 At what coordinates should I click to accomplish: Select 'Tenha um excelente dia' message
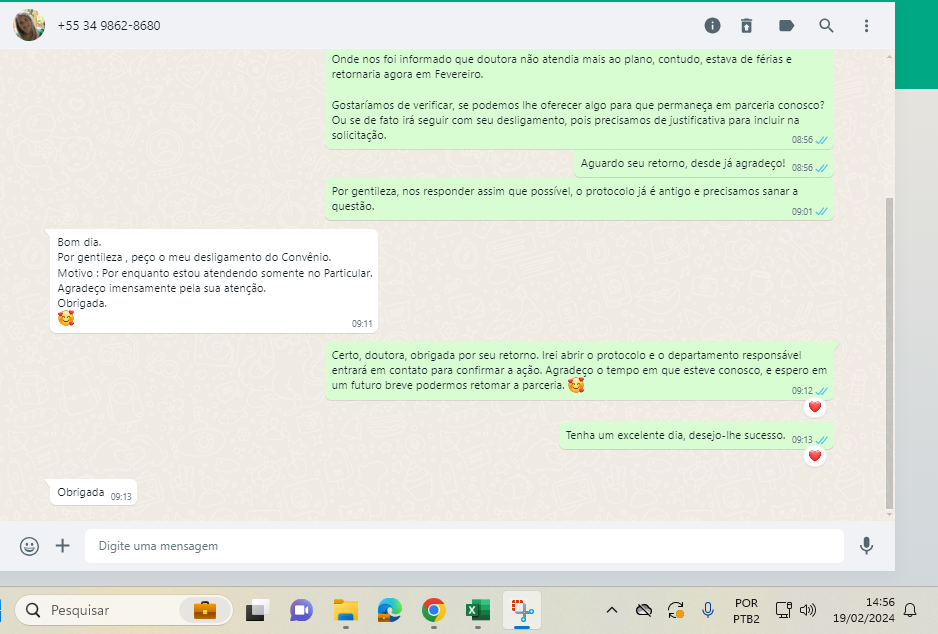pos(696,436)
